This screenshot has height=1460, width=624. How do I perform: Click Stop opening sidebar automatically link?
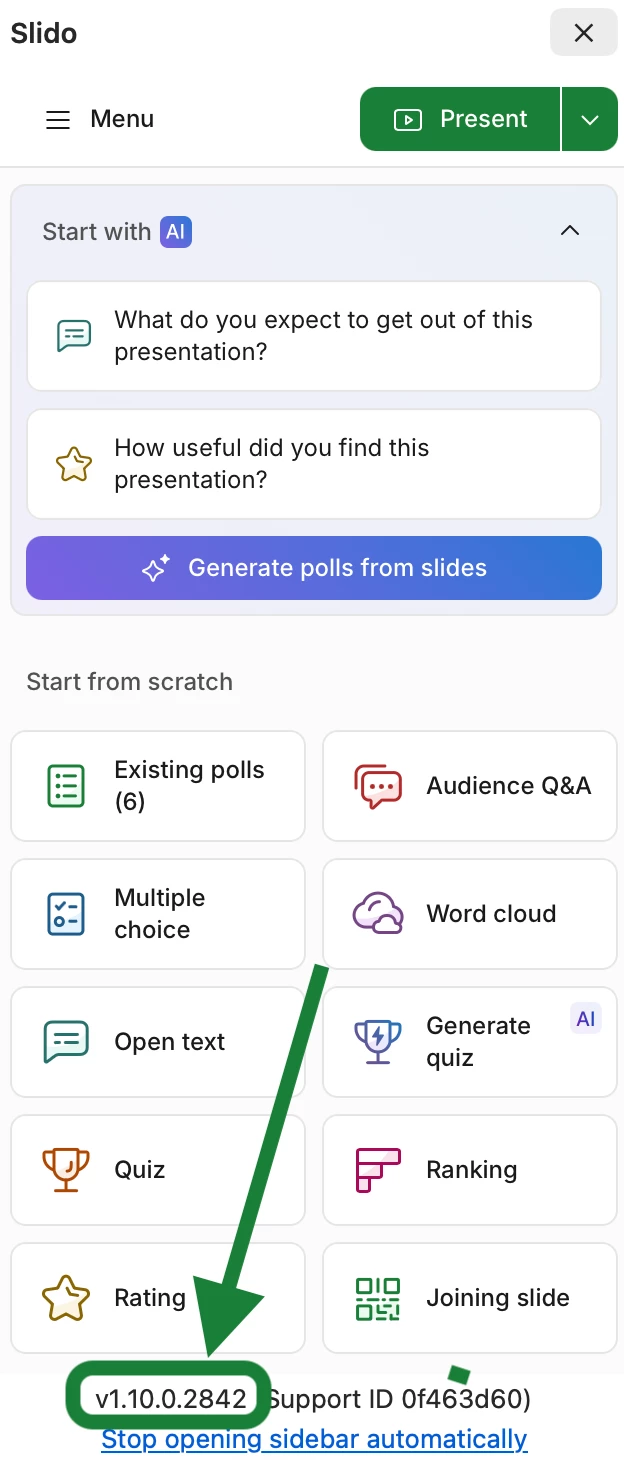tap(314, 1440)
